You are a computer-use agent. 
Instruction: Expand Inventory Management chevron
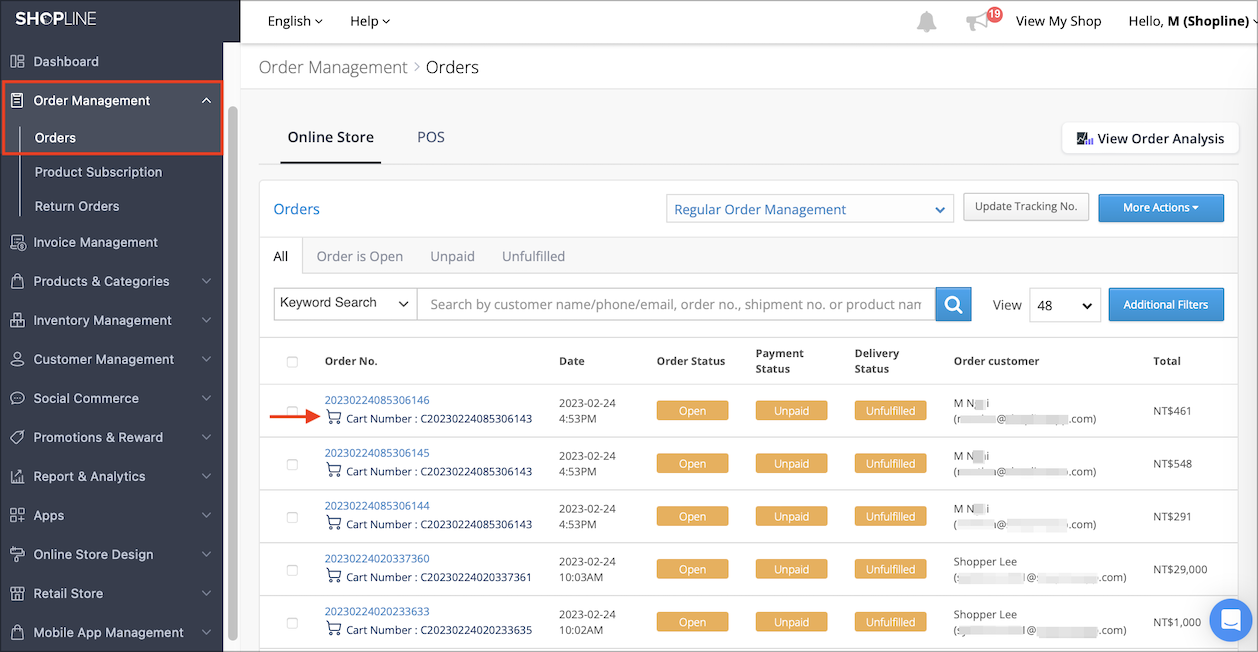click(207, 320)
